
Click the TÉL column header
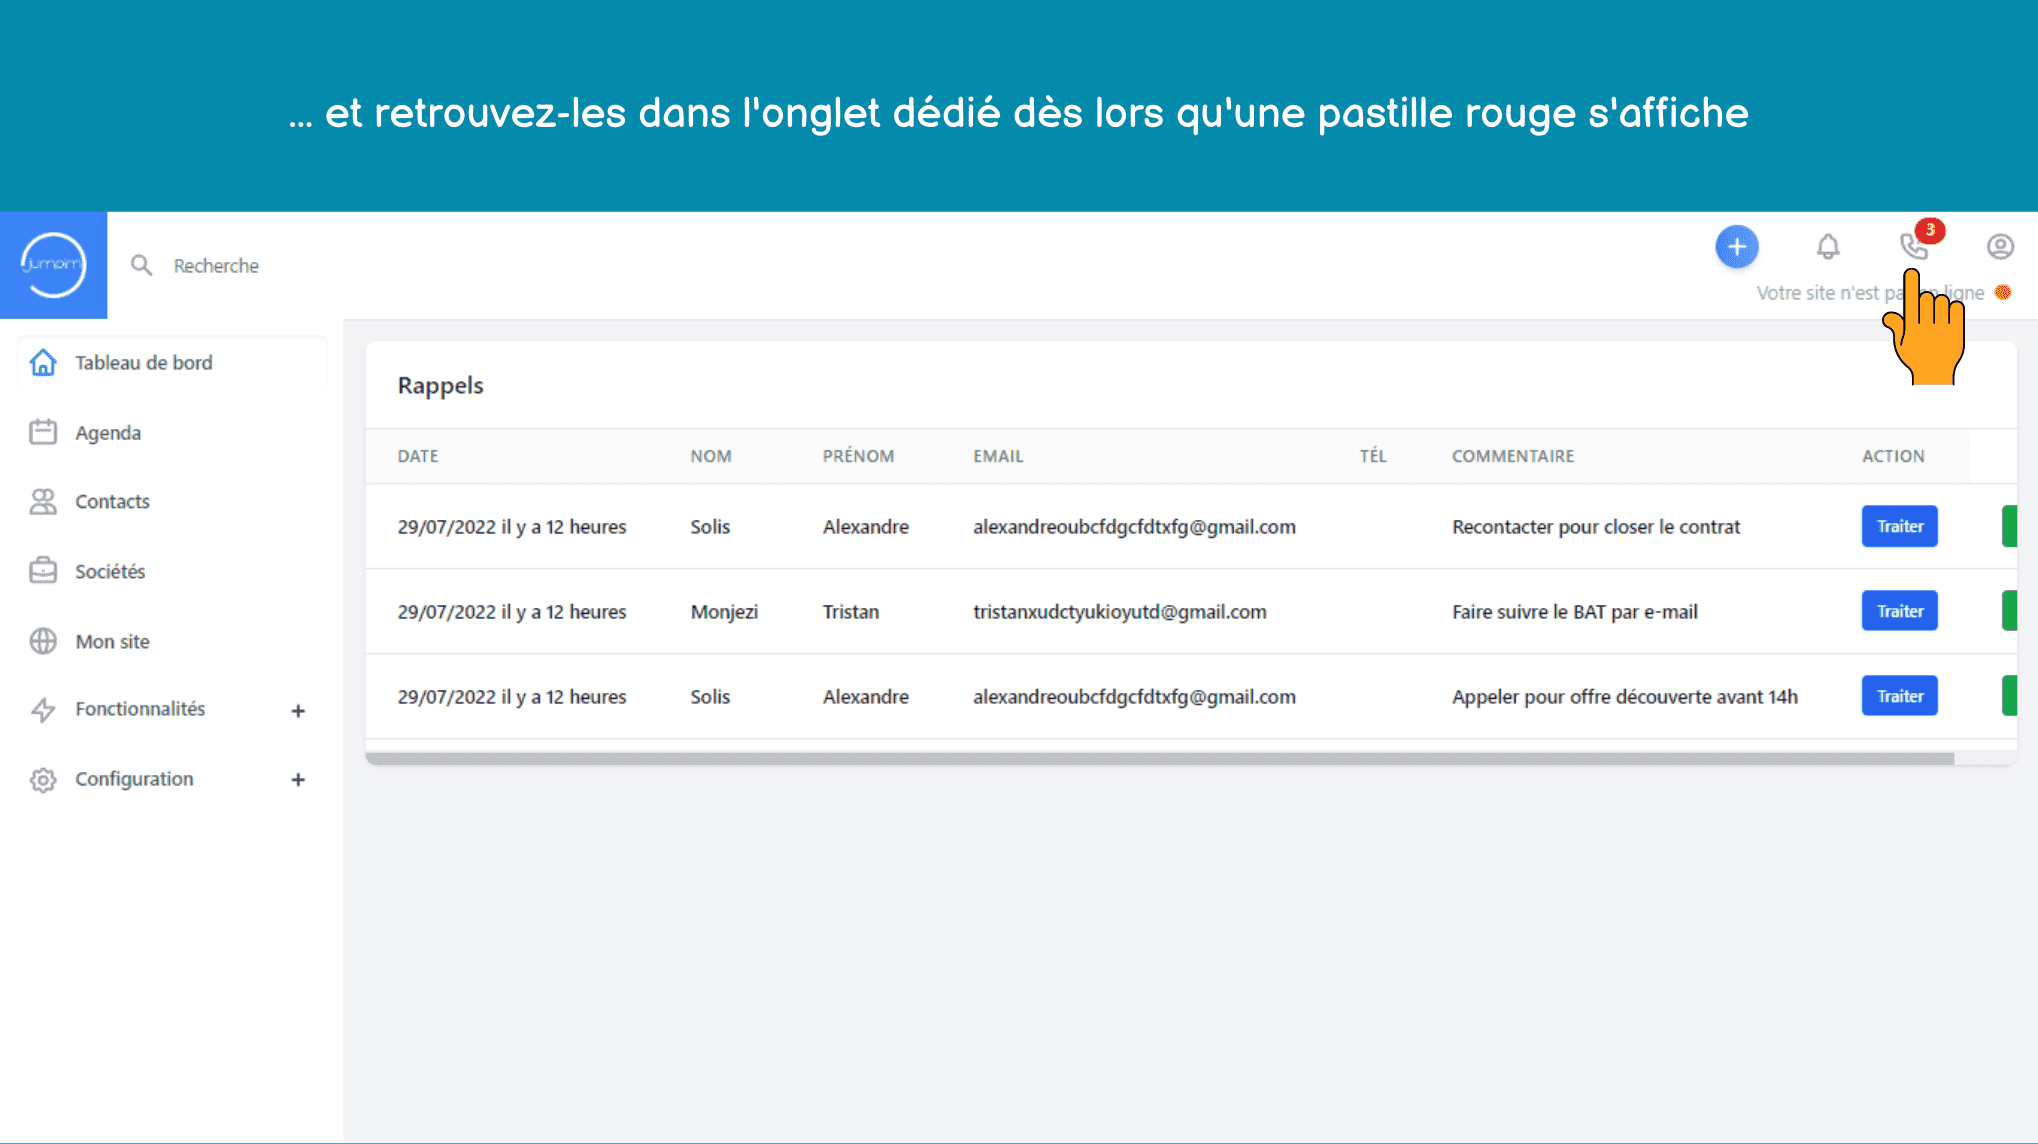[x=1373, y=456]
